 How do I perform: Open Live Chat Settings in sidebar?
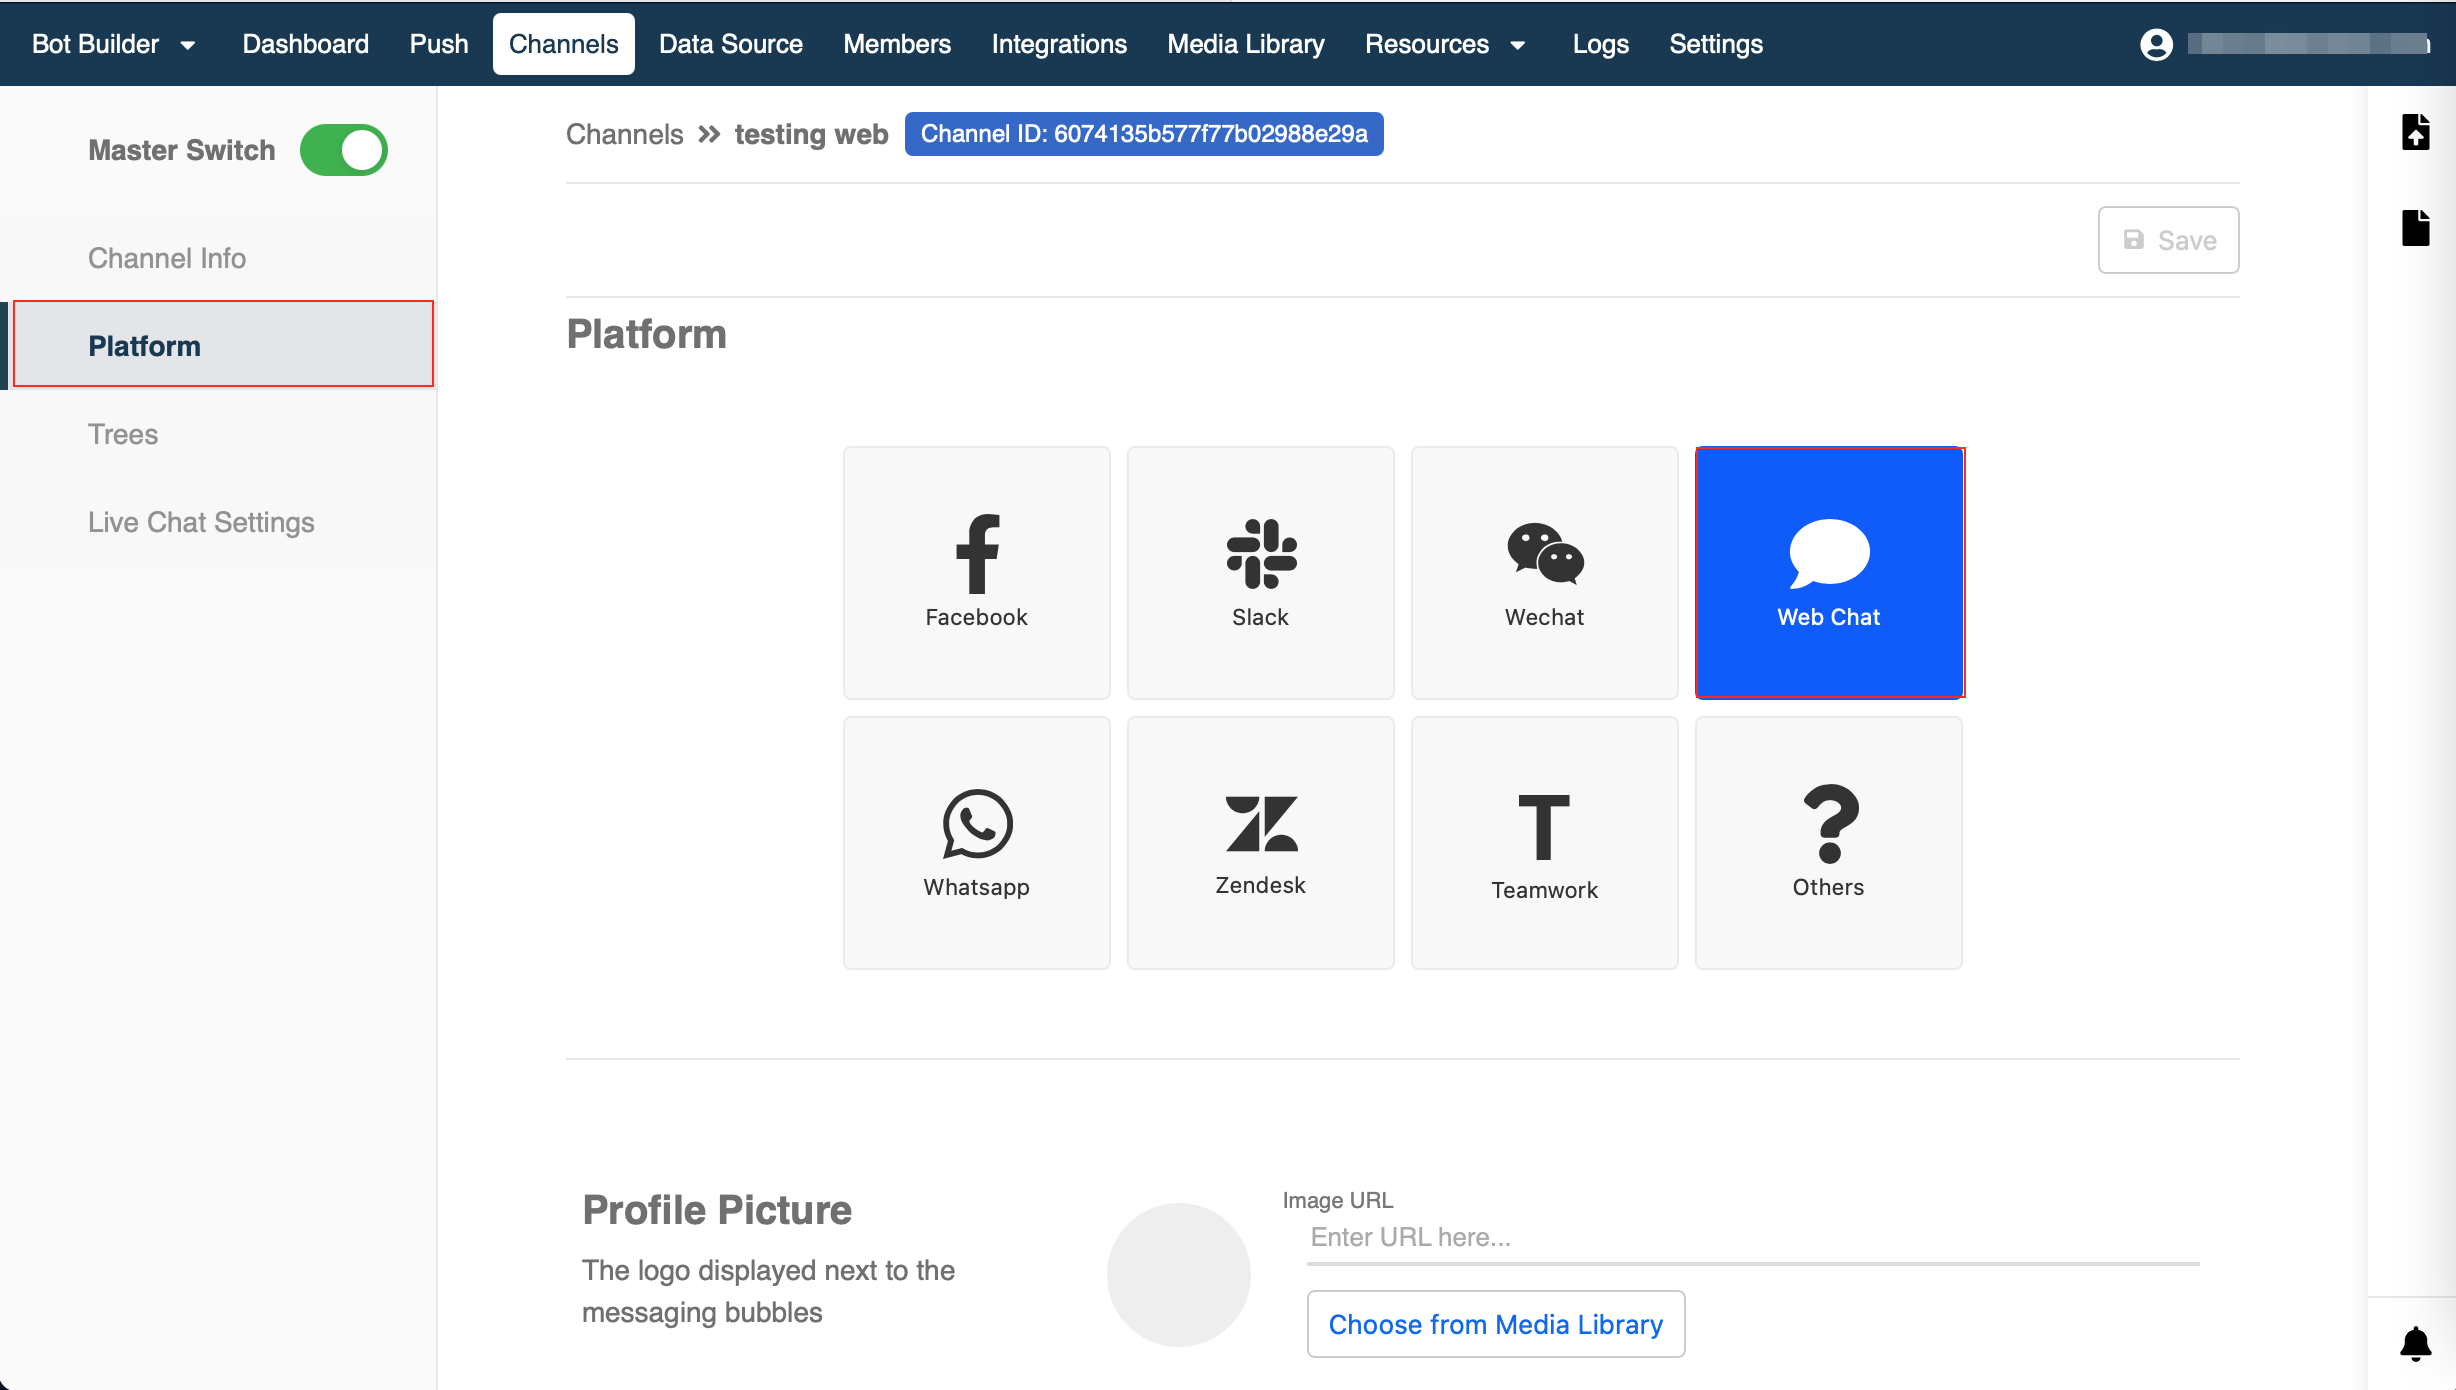pos(218,522)
